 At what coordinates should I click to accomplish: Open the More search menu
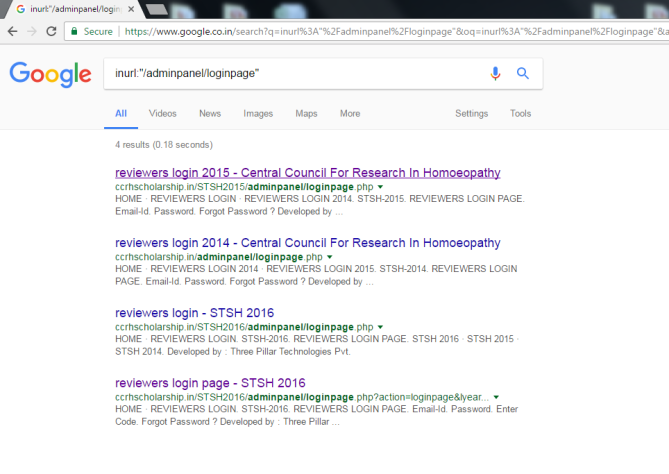point(350,113)
